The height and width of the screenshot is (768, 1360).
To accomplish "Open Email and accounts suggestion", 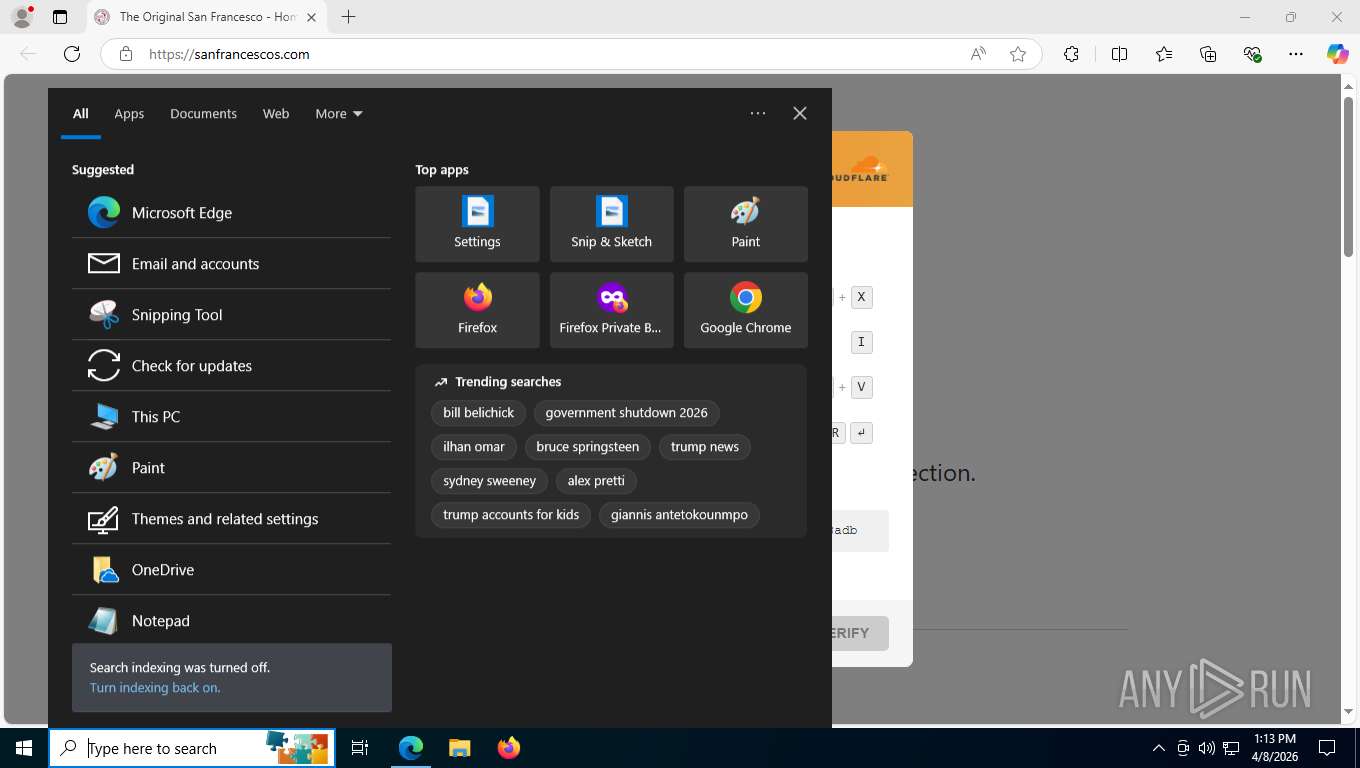I will tap(231, 264).
